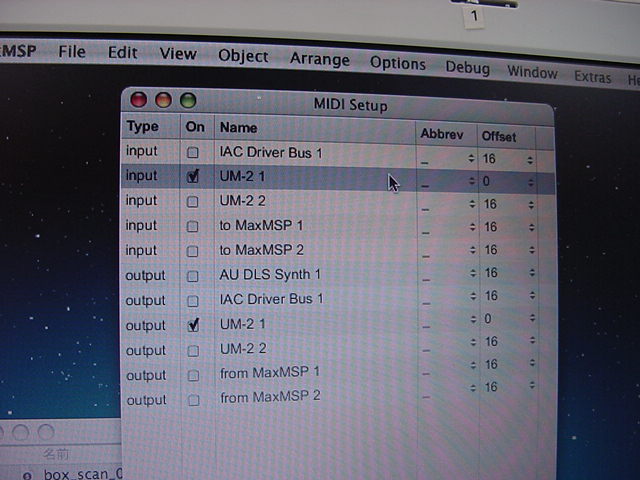Enable the from MaxMSP 1 checkbox
Viewport: 640px width, 480px height.
point(193,375)
